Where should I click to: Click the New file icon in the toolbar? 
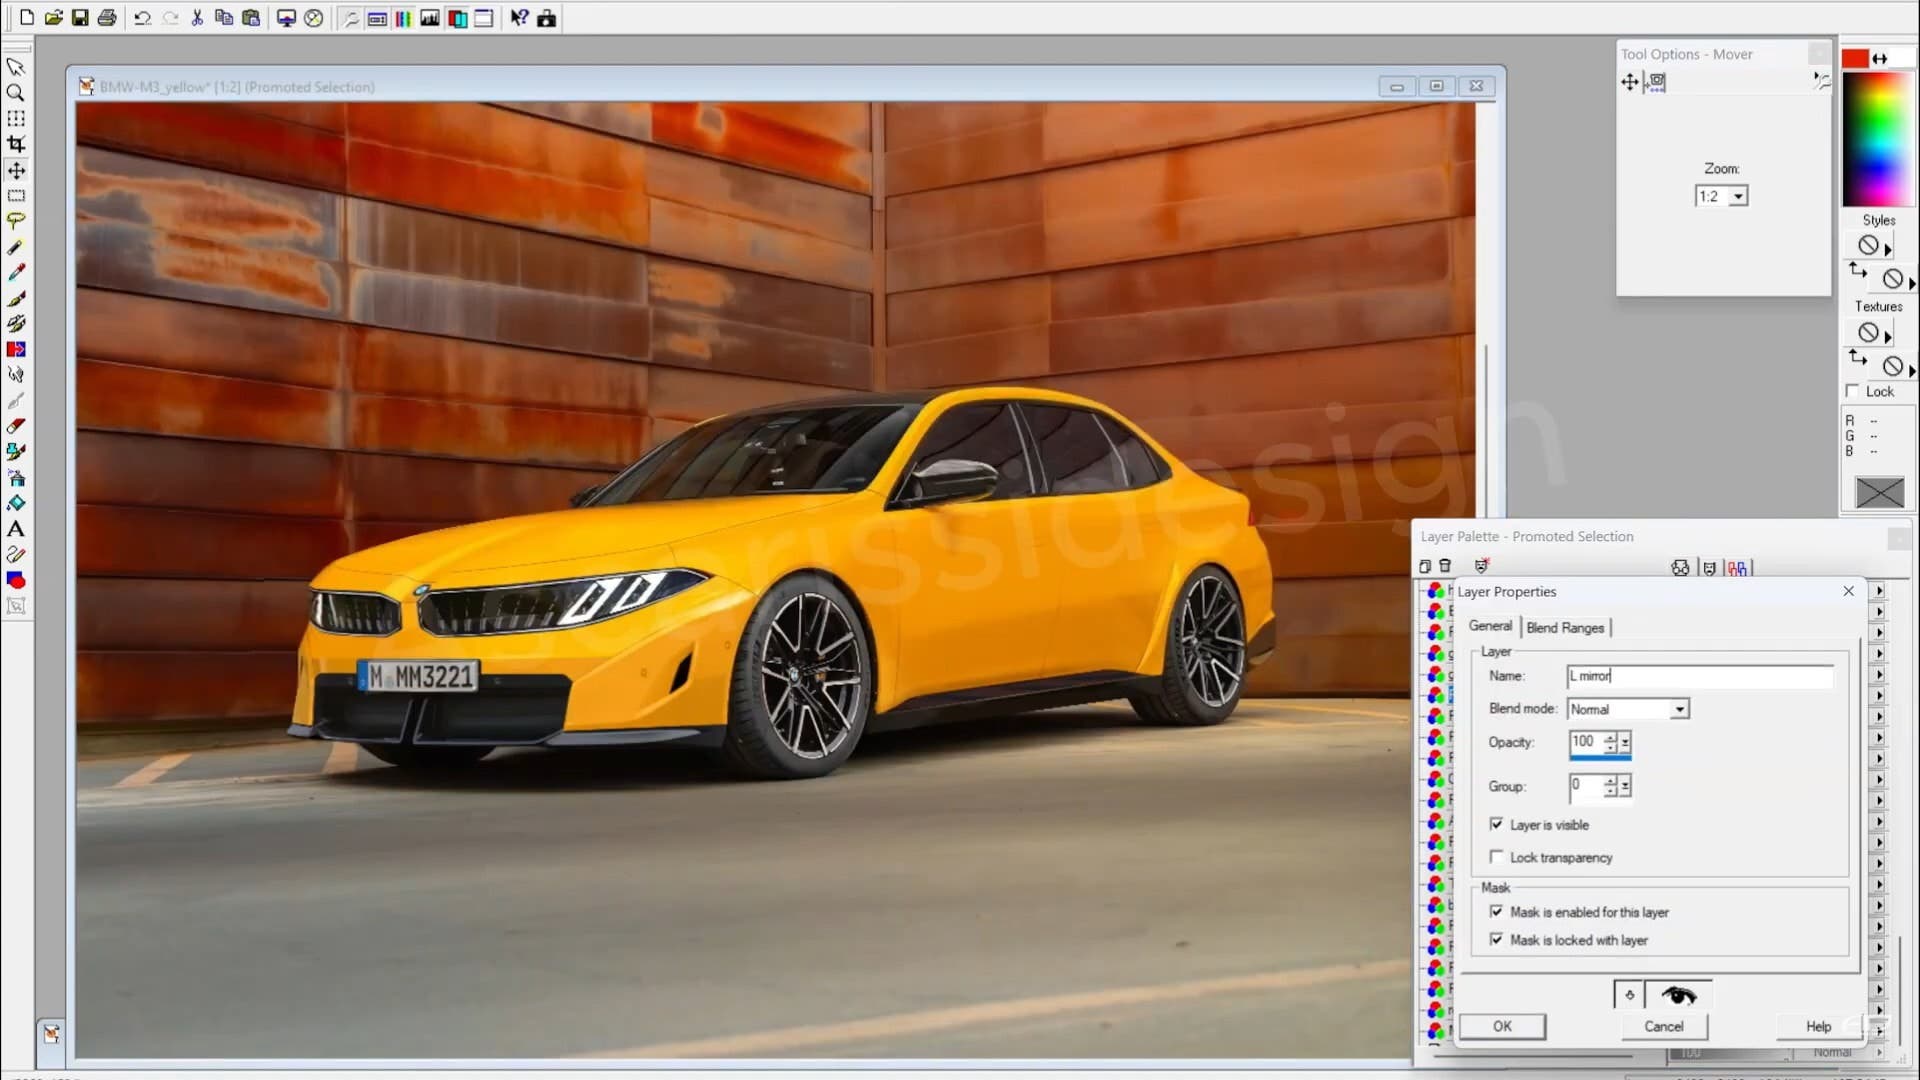click(x=27, y=18)
